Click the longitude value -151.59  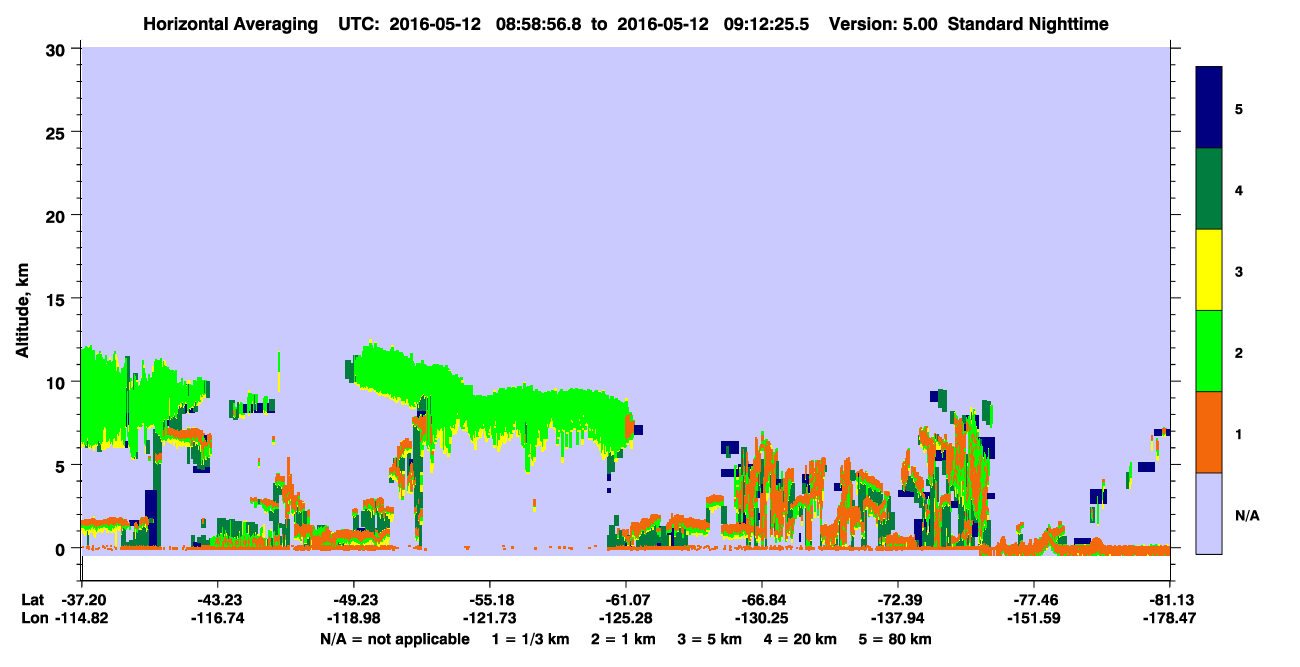coord(1034,618)
